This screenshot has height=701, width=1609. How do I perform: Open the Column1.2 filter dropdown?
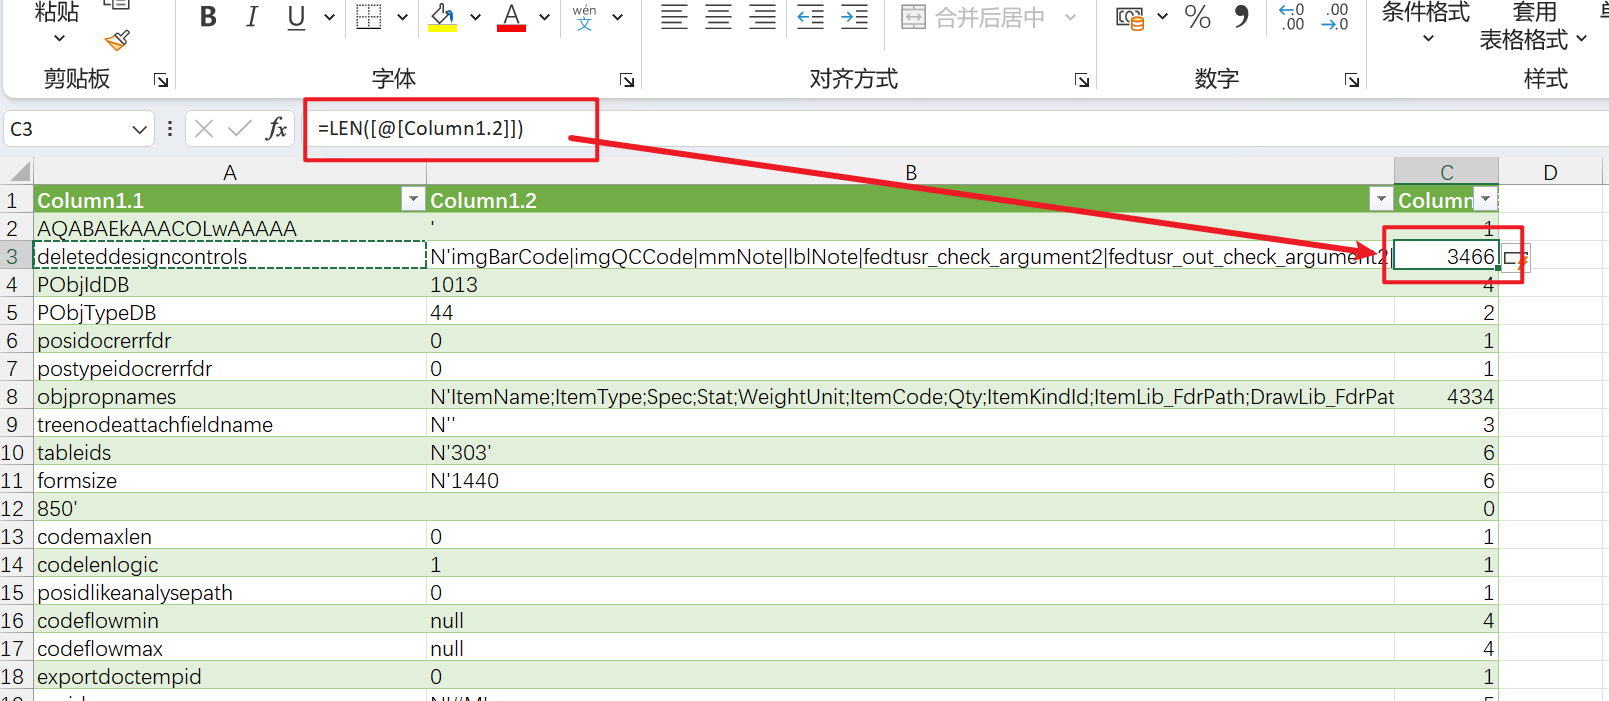1381,199
